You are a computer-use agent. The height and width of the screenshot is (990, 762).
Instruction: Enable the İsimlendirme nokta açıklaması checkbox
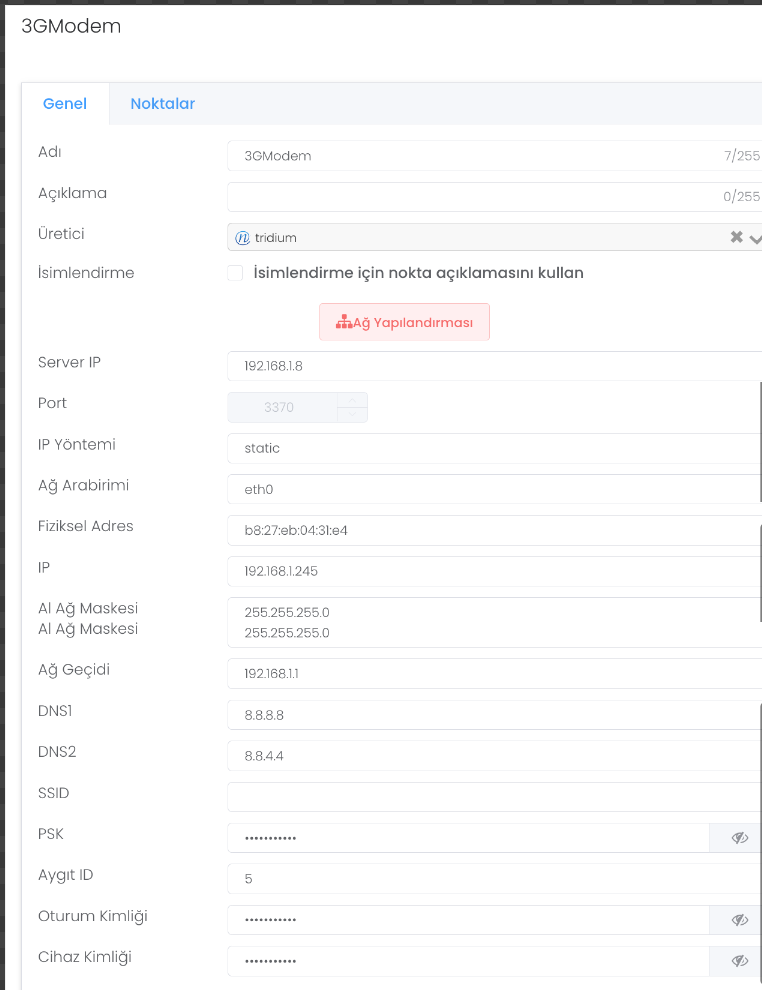[x=235, y=273]
